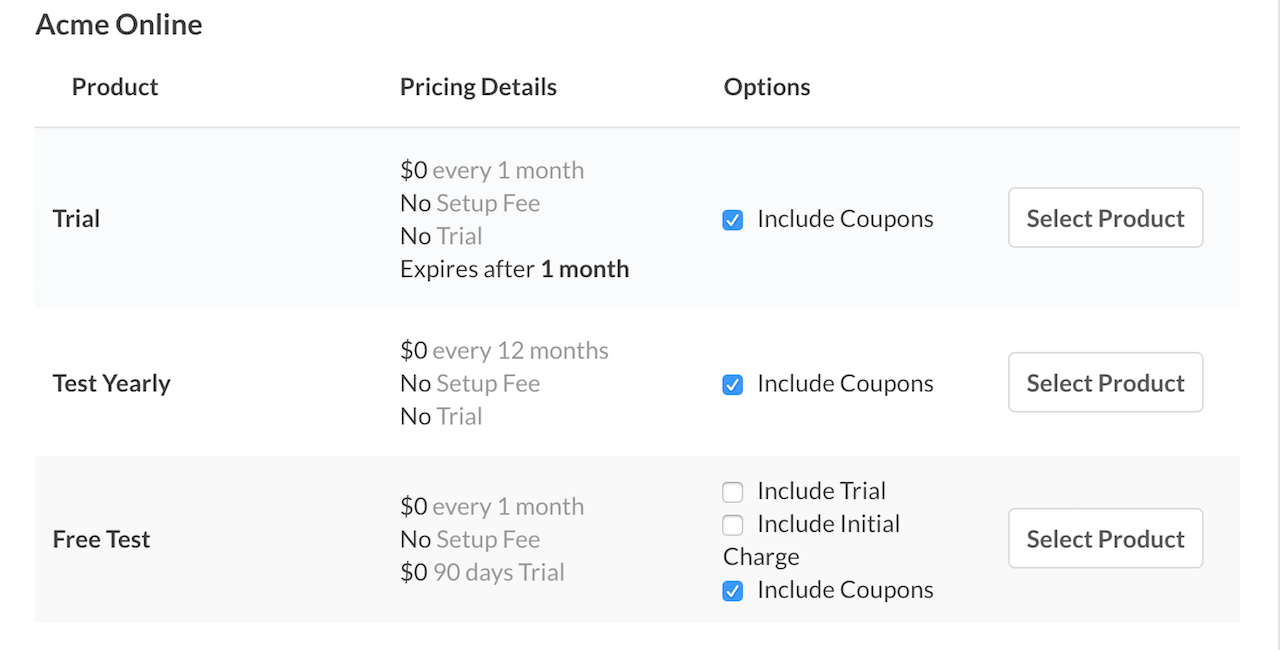
Task: Click Select Product for Test Yearly
Action: tap(1105, 382)
